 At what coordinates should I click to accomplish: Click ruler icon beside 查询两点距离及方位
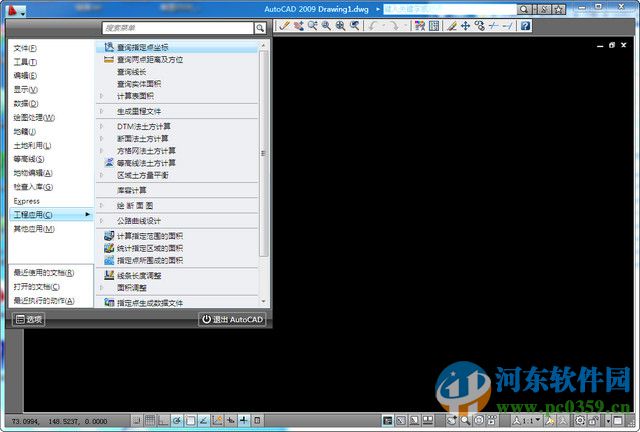[109, 60]
